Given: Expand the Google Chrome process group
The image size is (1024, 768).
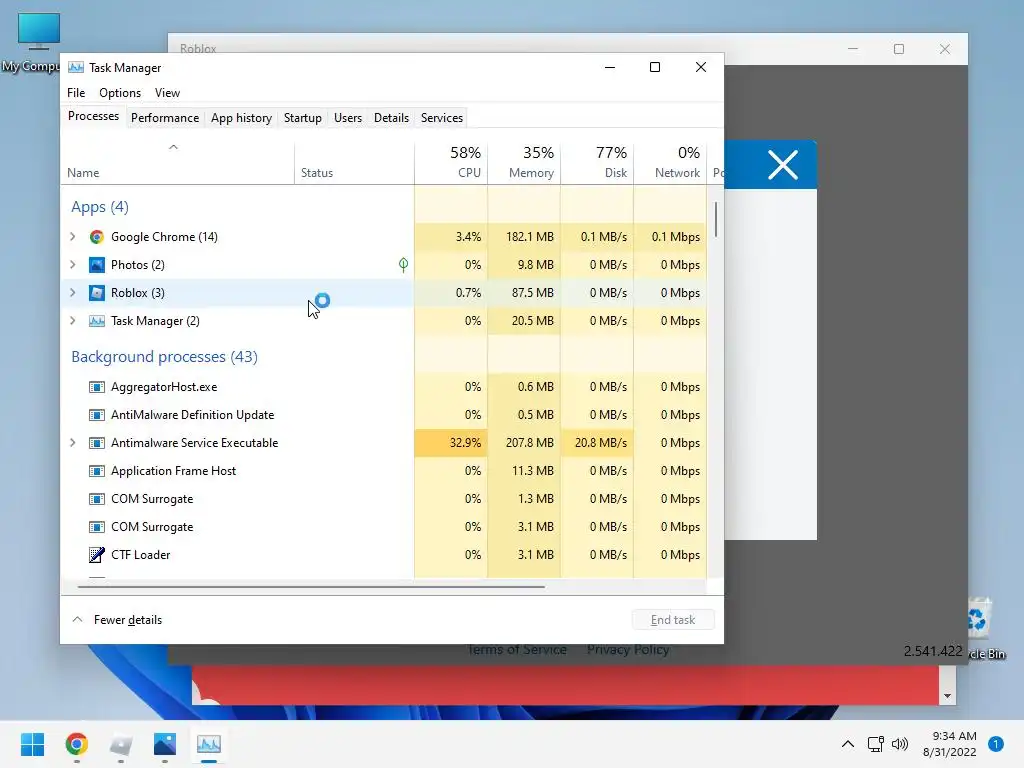Looking at the screenshot, I should (x=72, y=236).
